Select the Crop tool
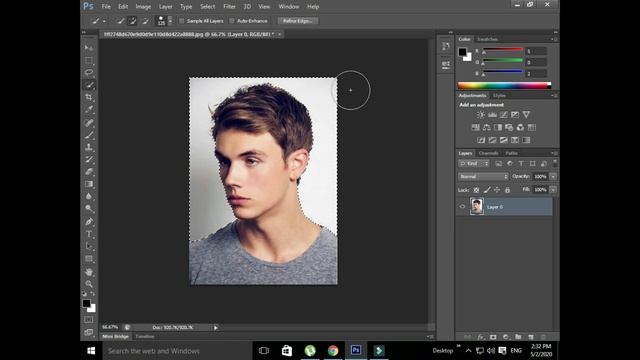Viewport: 640px width, 360px height. pyautogui.click(x=89, y=97)
